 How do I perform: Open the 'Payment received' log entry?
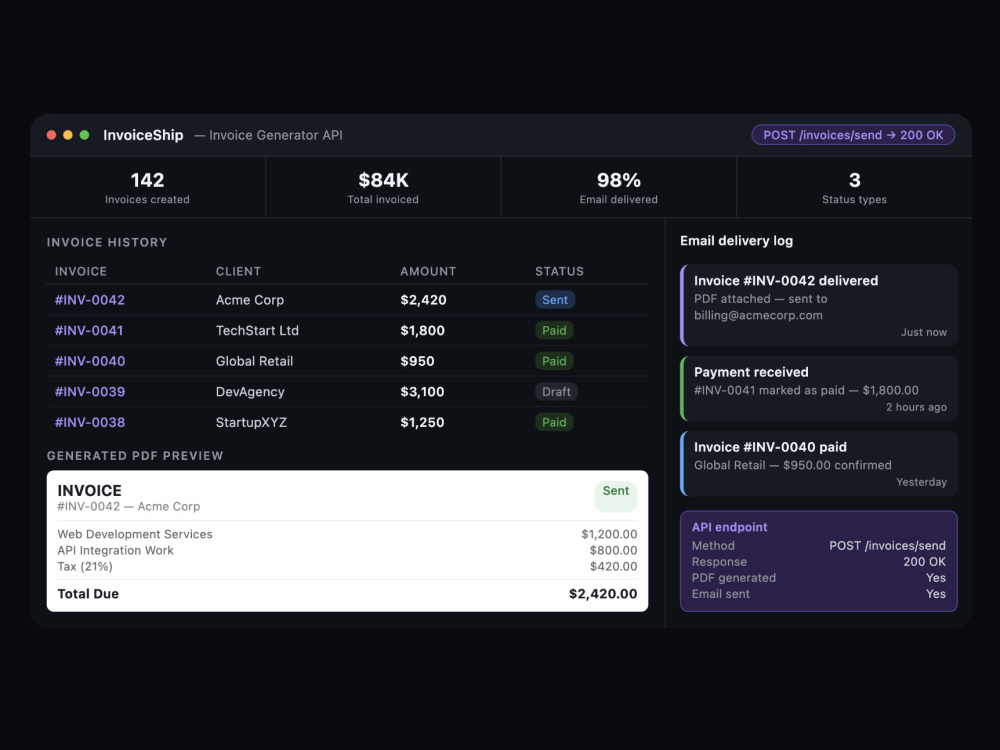click(819, 388)
